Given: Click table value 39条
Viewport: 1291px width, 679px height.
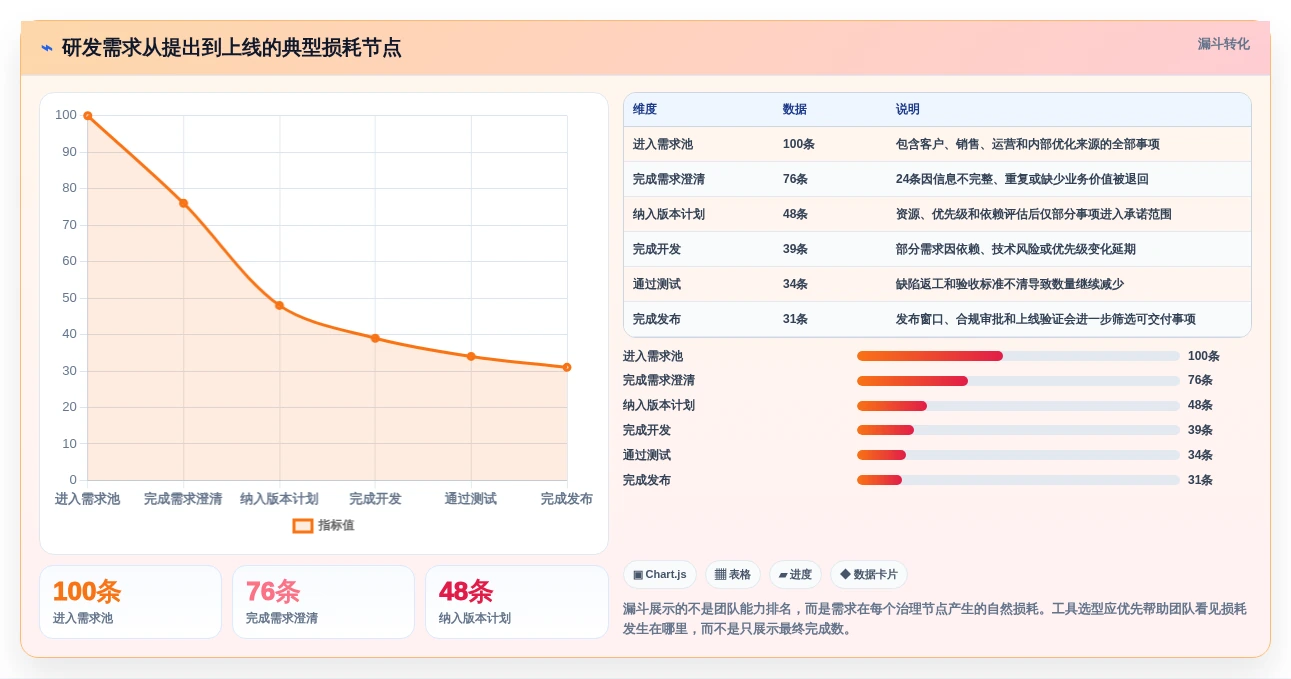Looking at the screenshot, I should pyautogui.click(x=796, y=249).
